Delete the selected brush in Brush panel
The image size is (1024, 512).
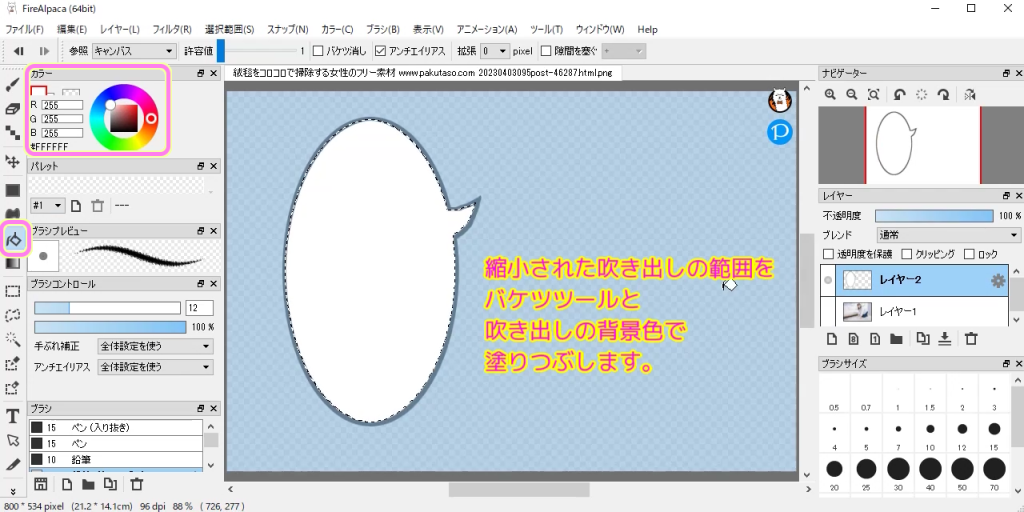click(136, 484)
